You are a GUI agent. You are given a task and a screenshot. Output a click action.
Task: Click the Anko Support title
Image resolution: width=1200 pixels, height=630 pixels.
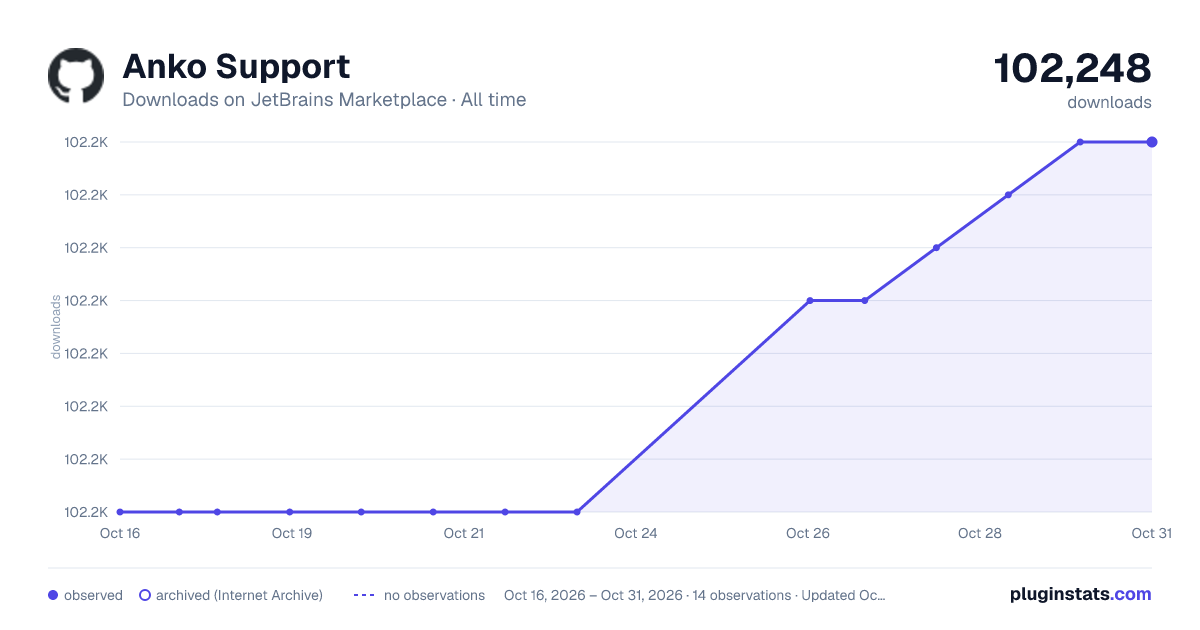[236, 67]
